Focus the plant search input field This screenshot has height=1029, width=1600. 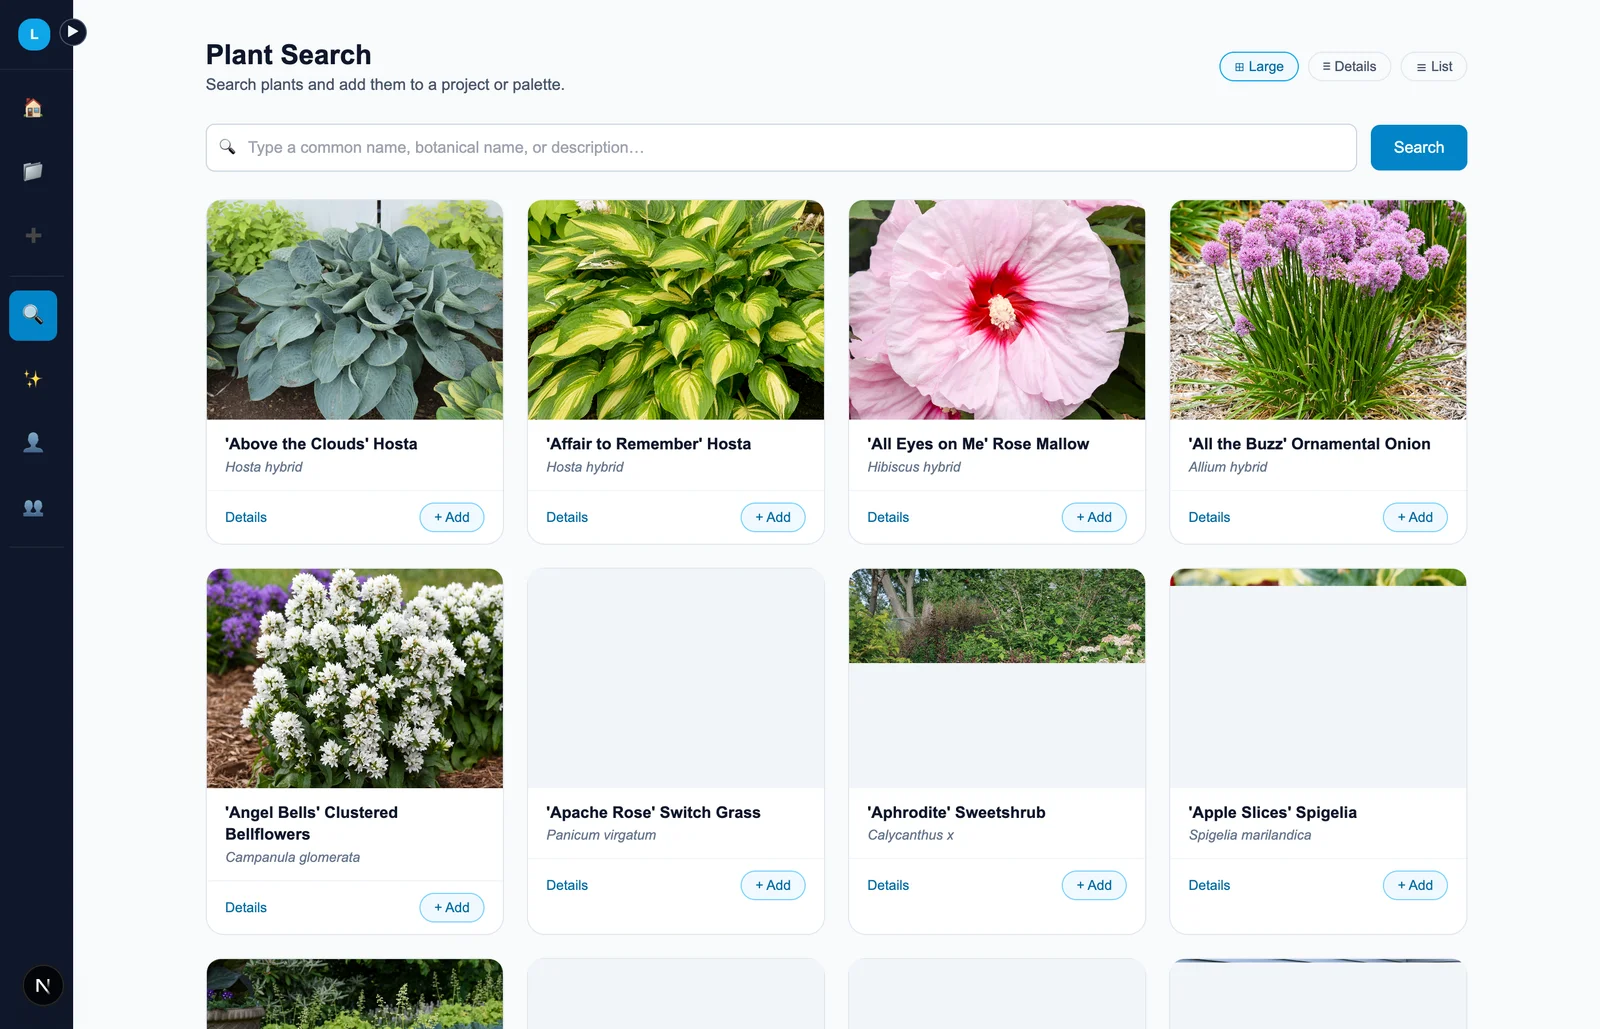[x=781, y=147]
